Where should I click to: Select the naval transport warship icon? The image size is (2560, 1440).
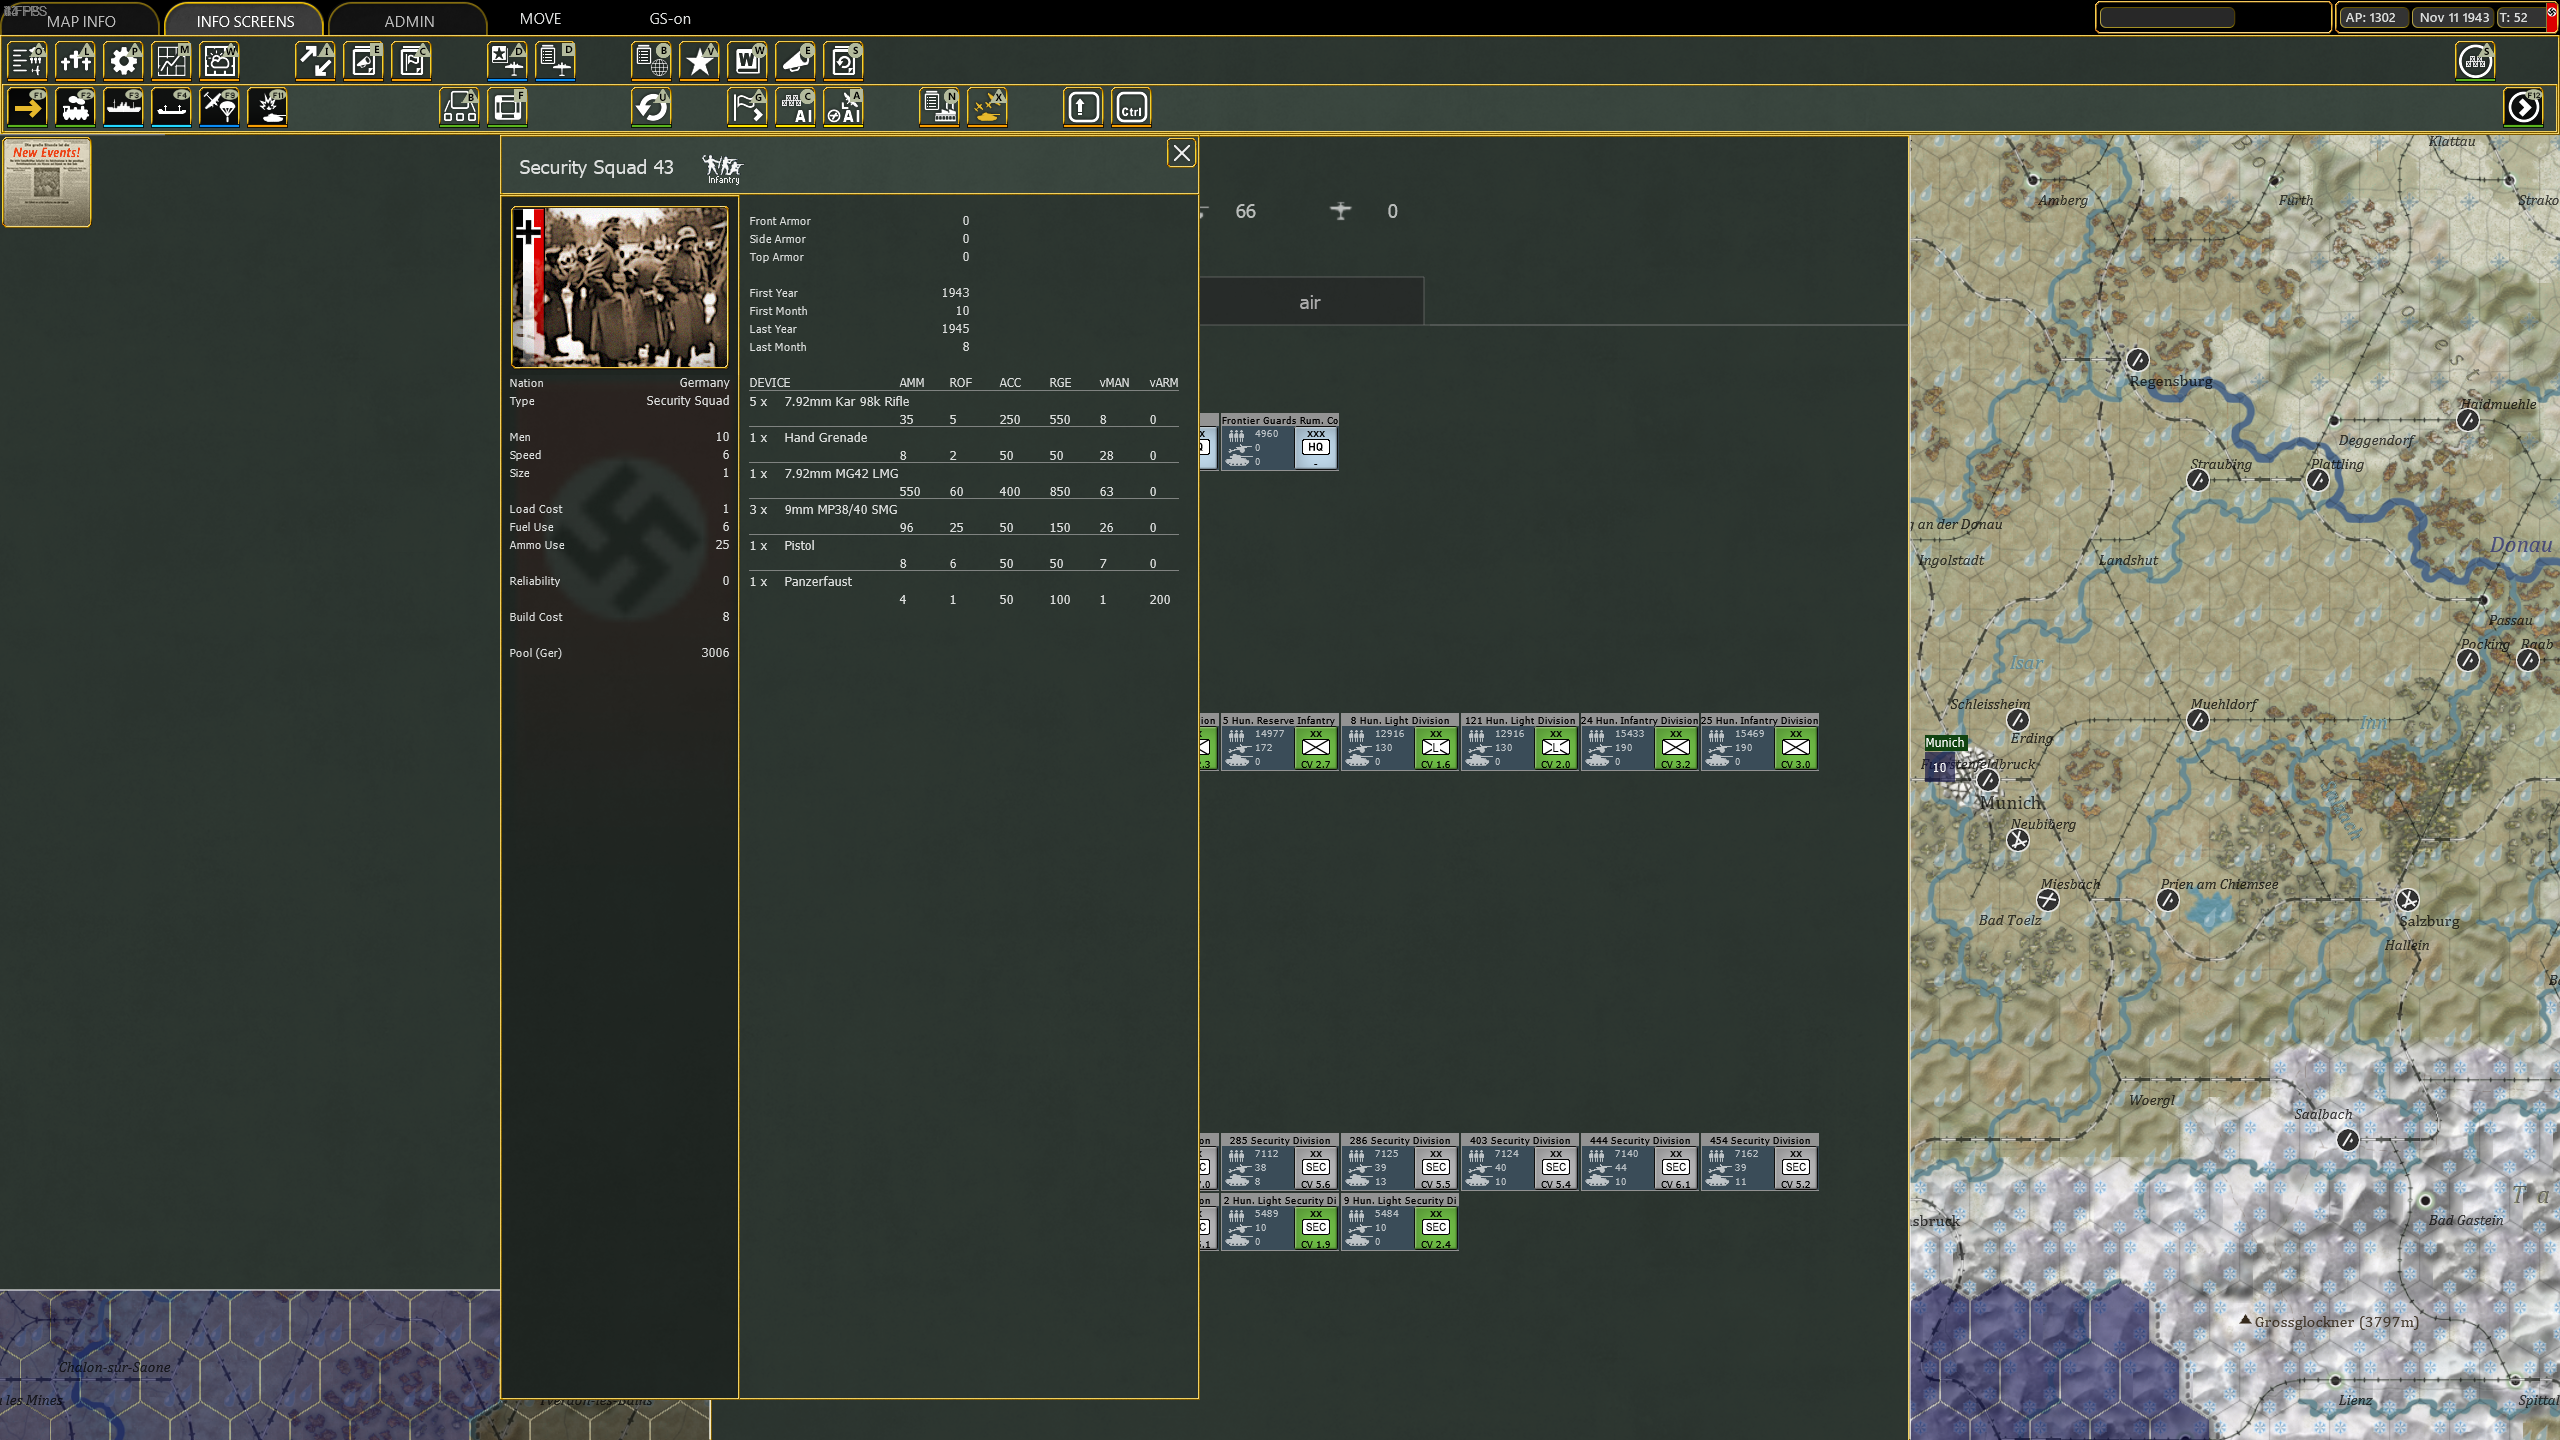click(124, 107)
